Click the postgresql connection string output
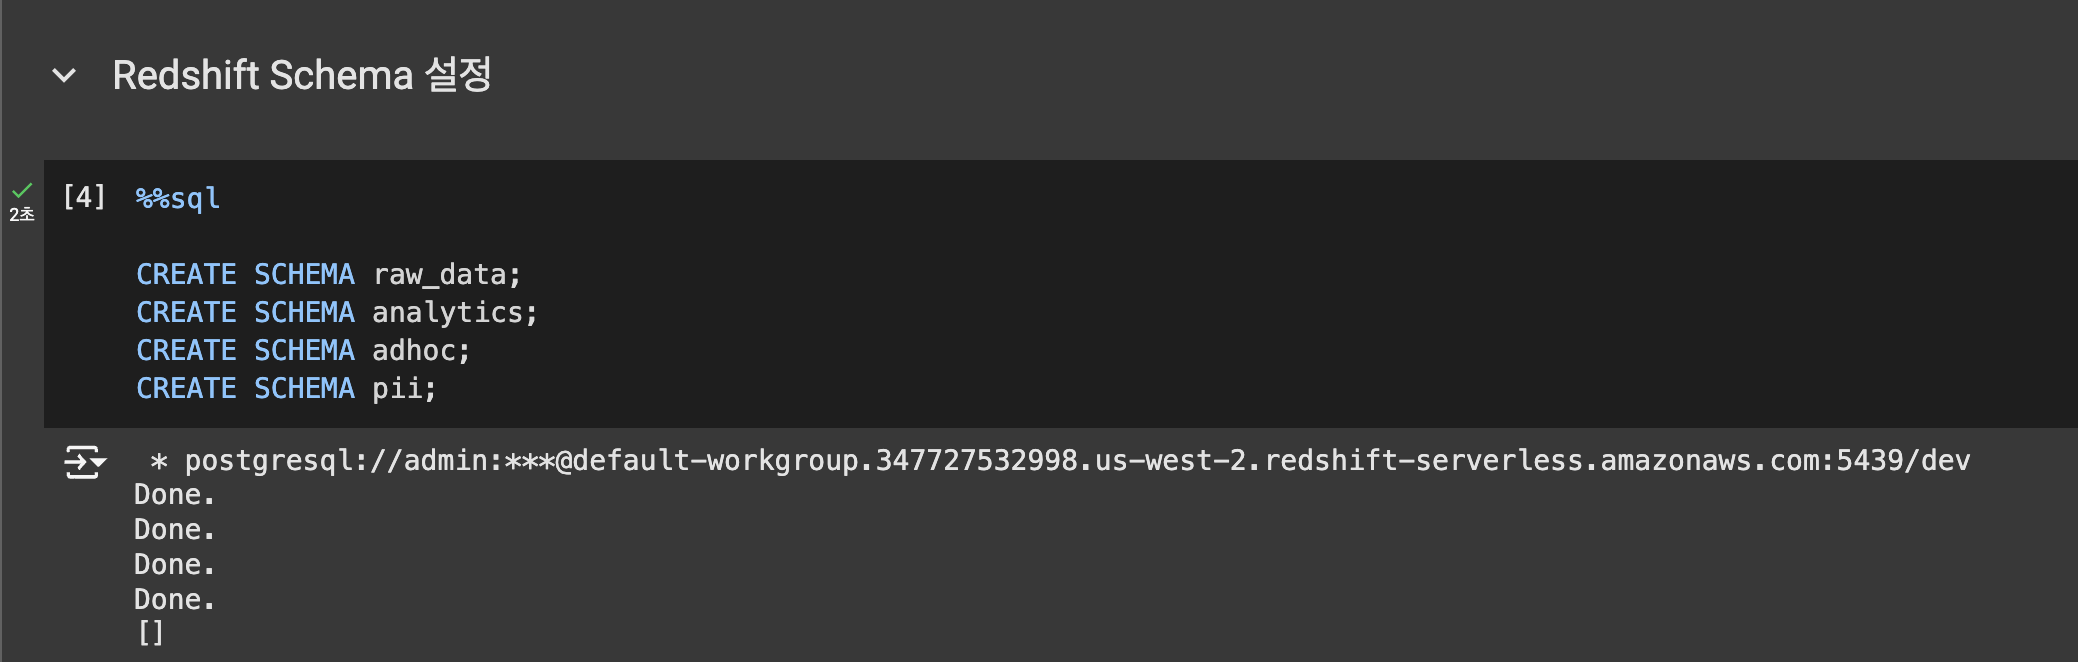 [x=1060, y=460]
